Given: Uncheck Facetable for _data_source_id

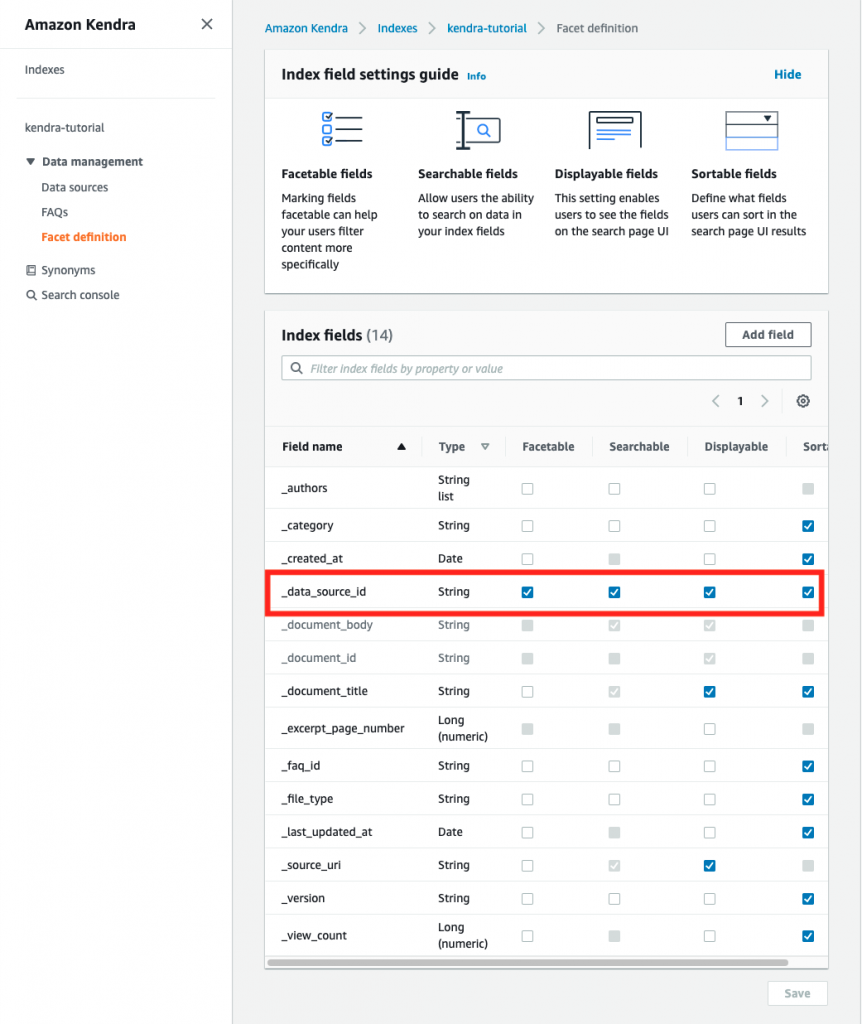Looking at the screenshot, I should click(x=528, y=592).
